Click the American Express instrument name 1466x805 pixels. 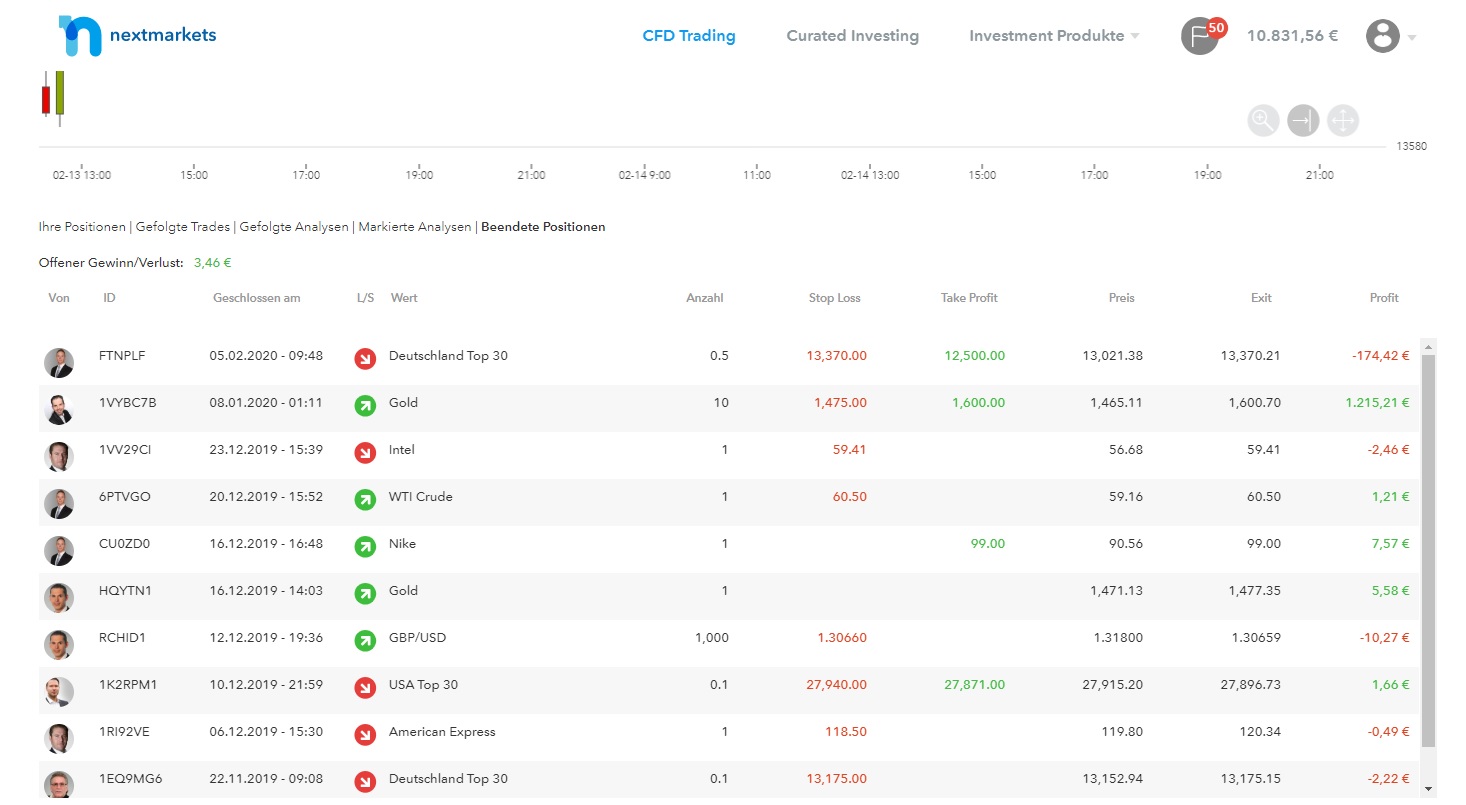click(x=442, y=732)
